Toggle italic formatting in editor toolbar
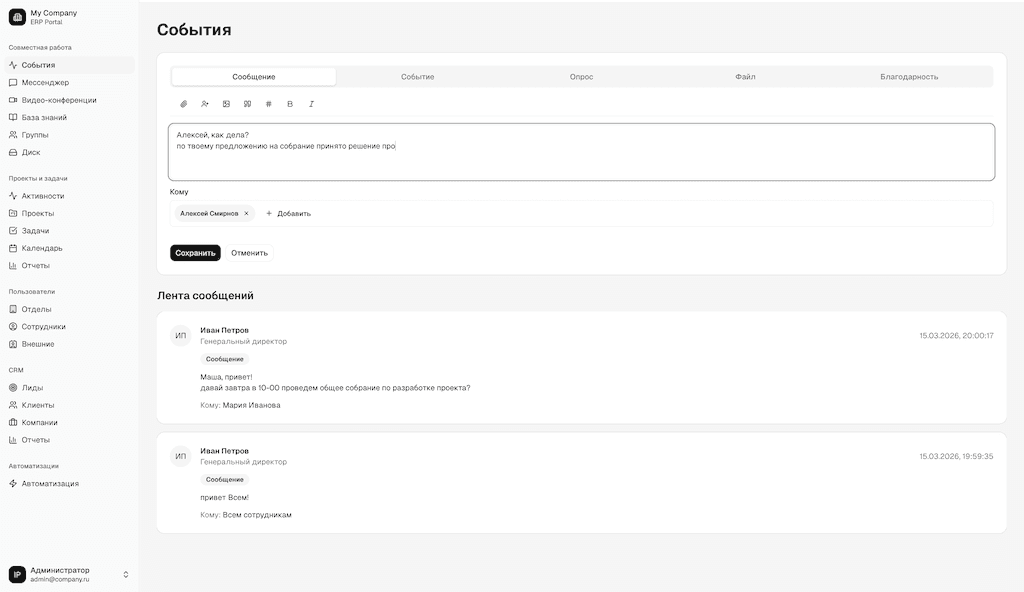This screenshot has width=1024, height=592. pos(311,104)
